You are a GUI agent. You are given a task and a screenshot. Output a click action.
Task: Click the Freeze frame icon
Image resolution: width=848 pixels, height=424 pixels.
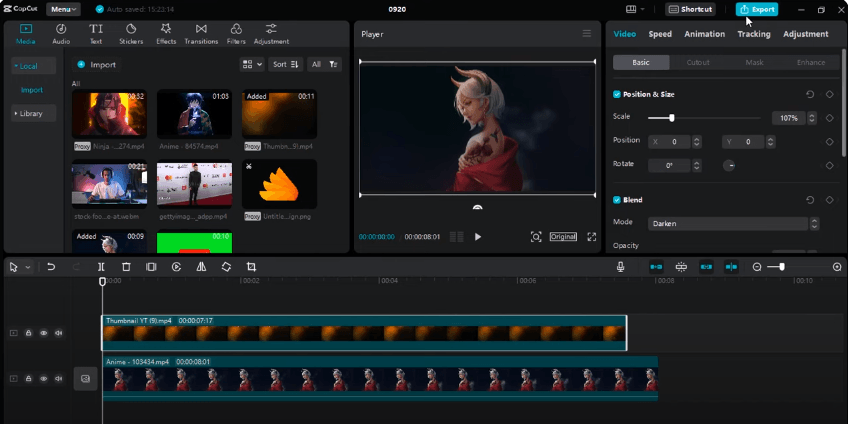[x=151, y=267]
